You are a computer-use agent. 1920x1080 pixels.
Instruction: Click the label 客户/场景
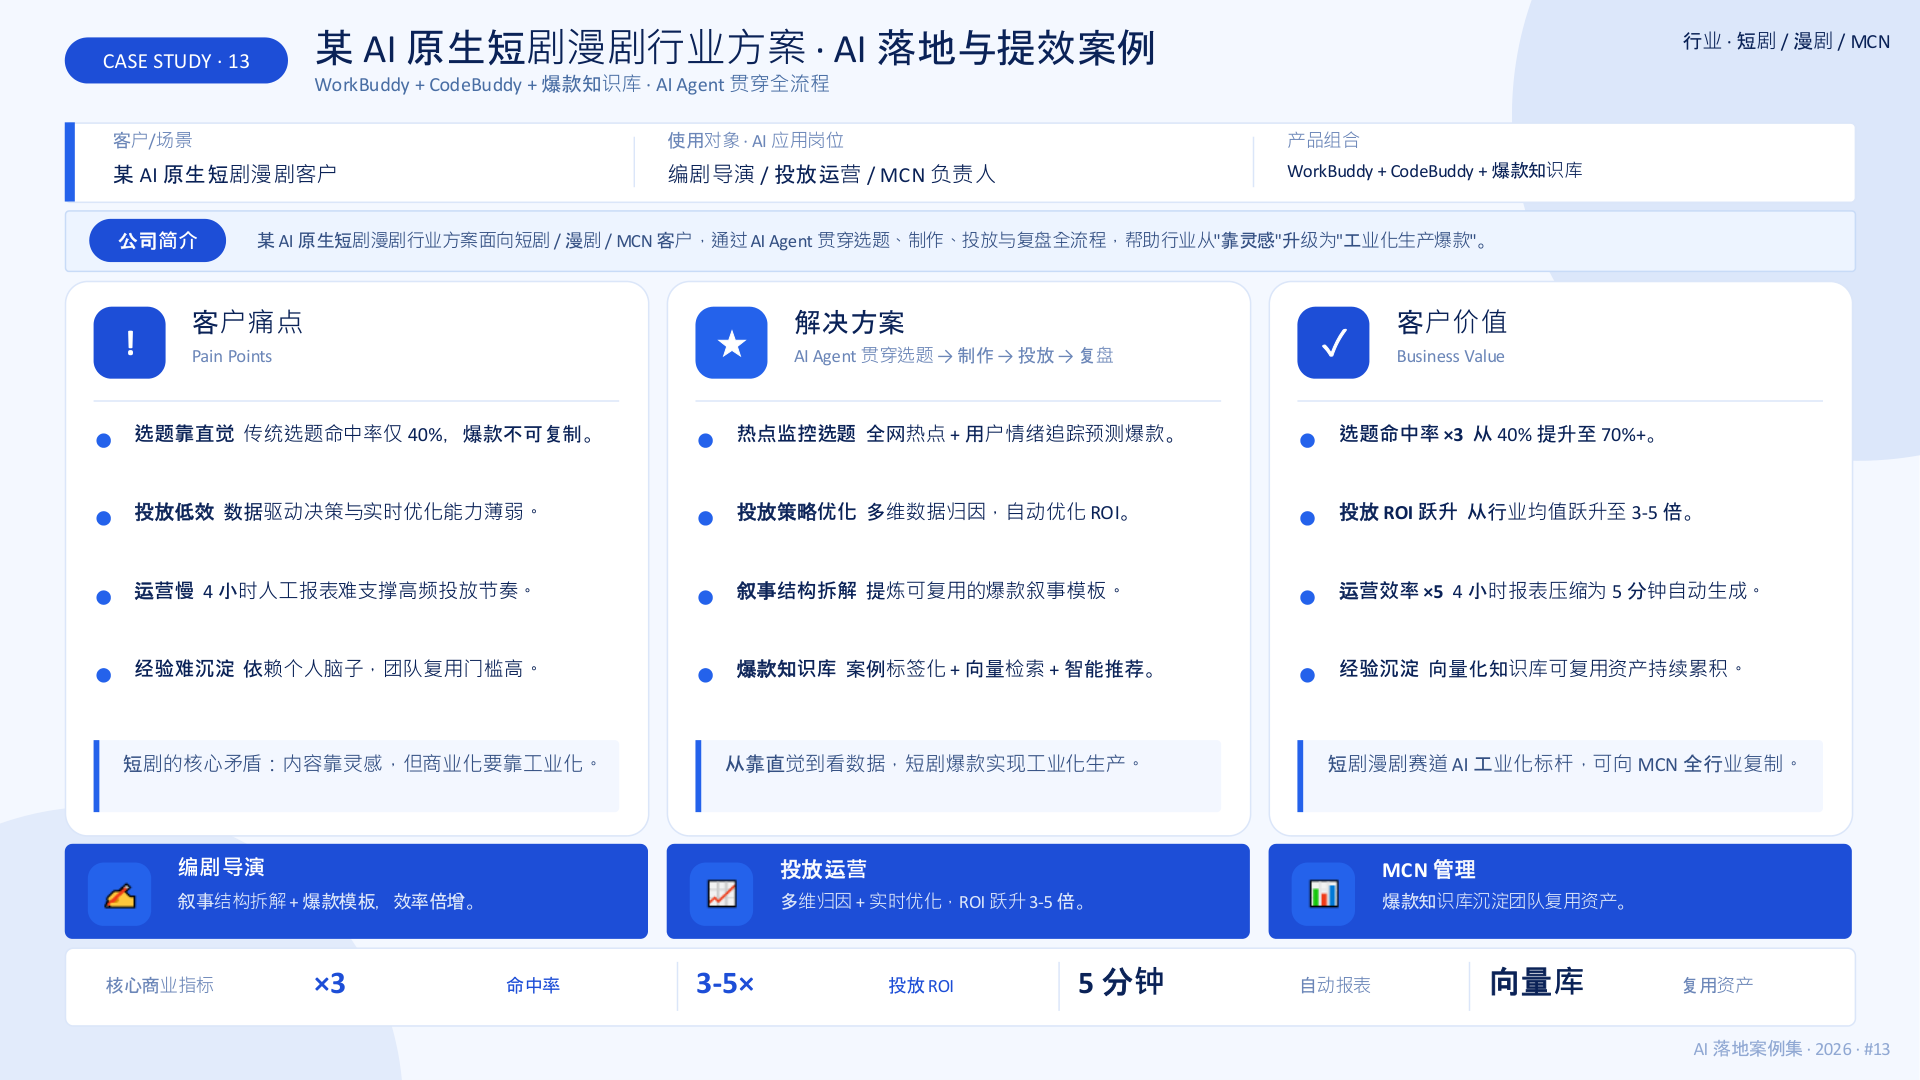[x=152, y=140]
